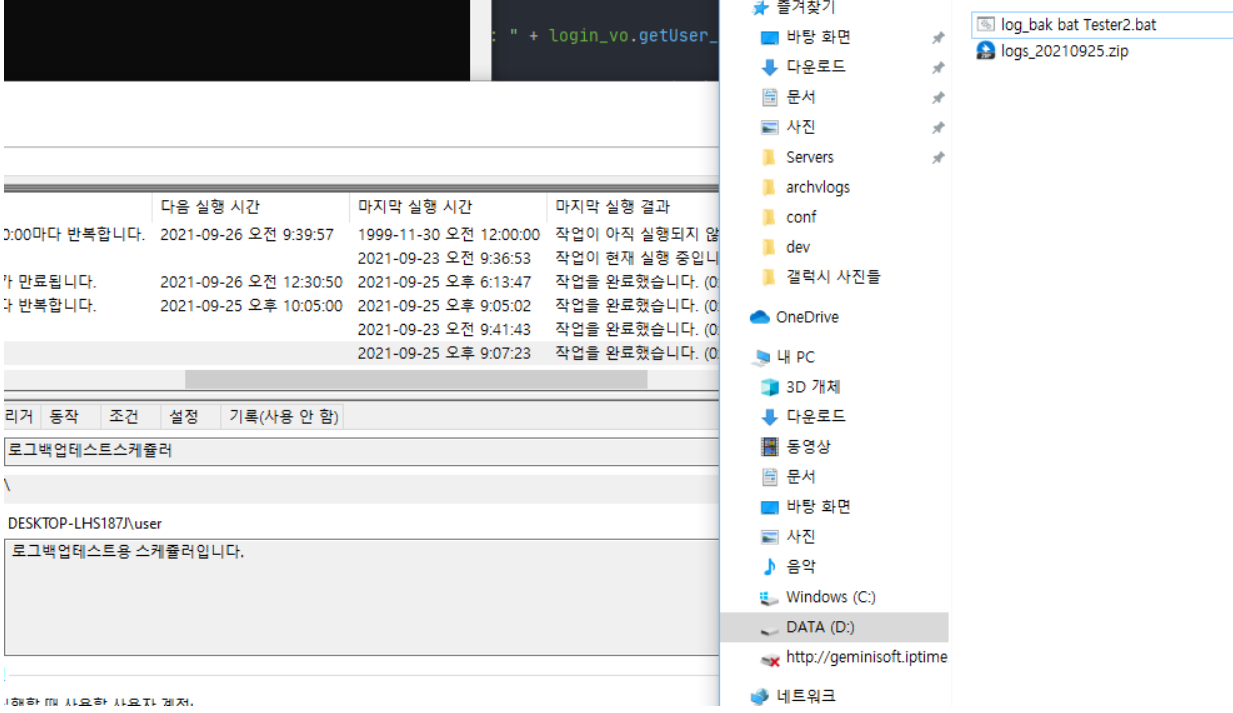Viewport: 1233px width, 713px height.
Task: Open 즐겨찾기 star in Explorer sidebar
Action: 795,8
